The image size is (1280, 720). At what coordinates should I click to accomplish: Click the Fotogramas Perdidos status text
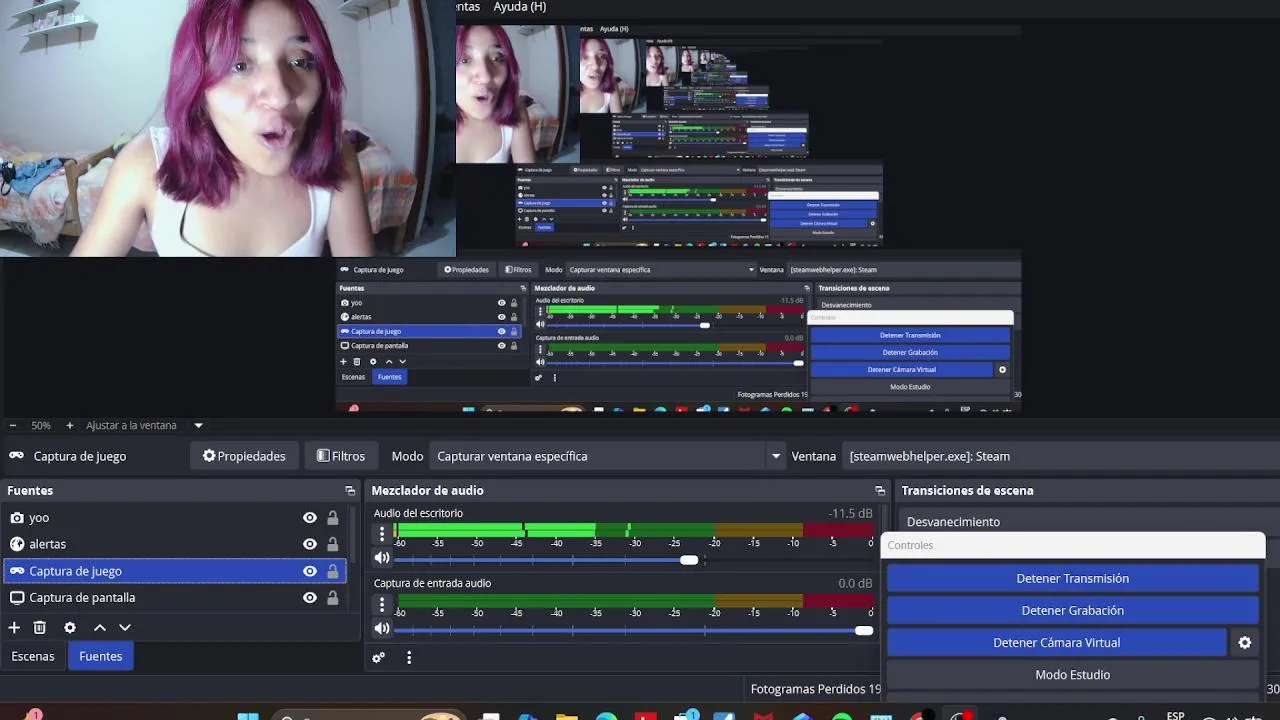tap(816, 689)
